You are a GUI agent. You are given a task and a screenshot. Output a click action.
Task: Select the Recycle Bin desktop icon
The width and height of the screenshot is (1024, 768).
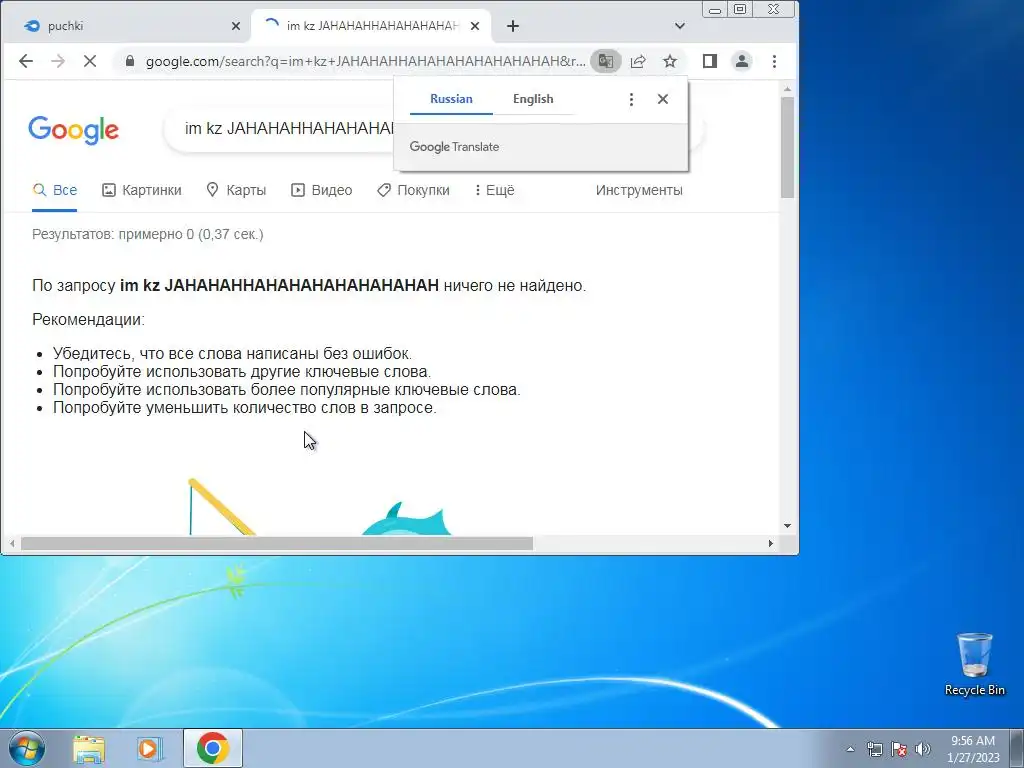tap(974, 664)
